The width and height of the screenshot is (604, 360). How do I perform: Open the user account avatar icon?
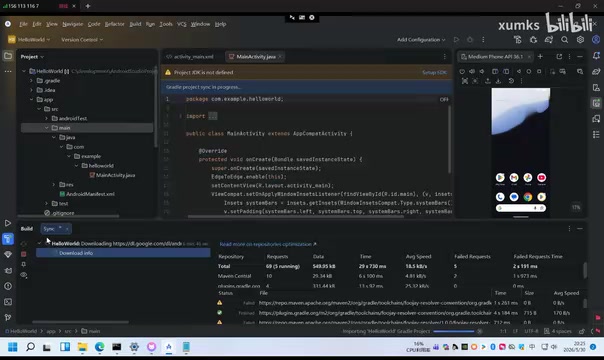click(596, 40)
